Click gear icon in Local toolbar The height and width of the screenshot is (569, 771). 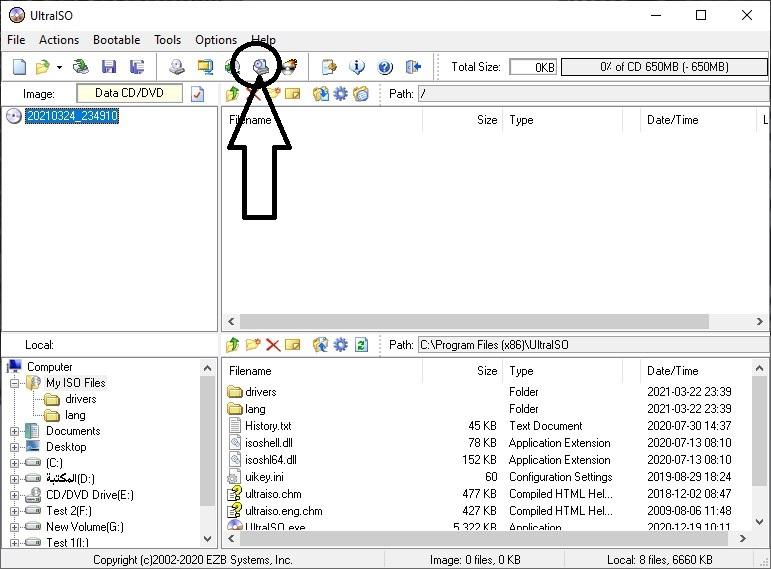click(340, 345)
